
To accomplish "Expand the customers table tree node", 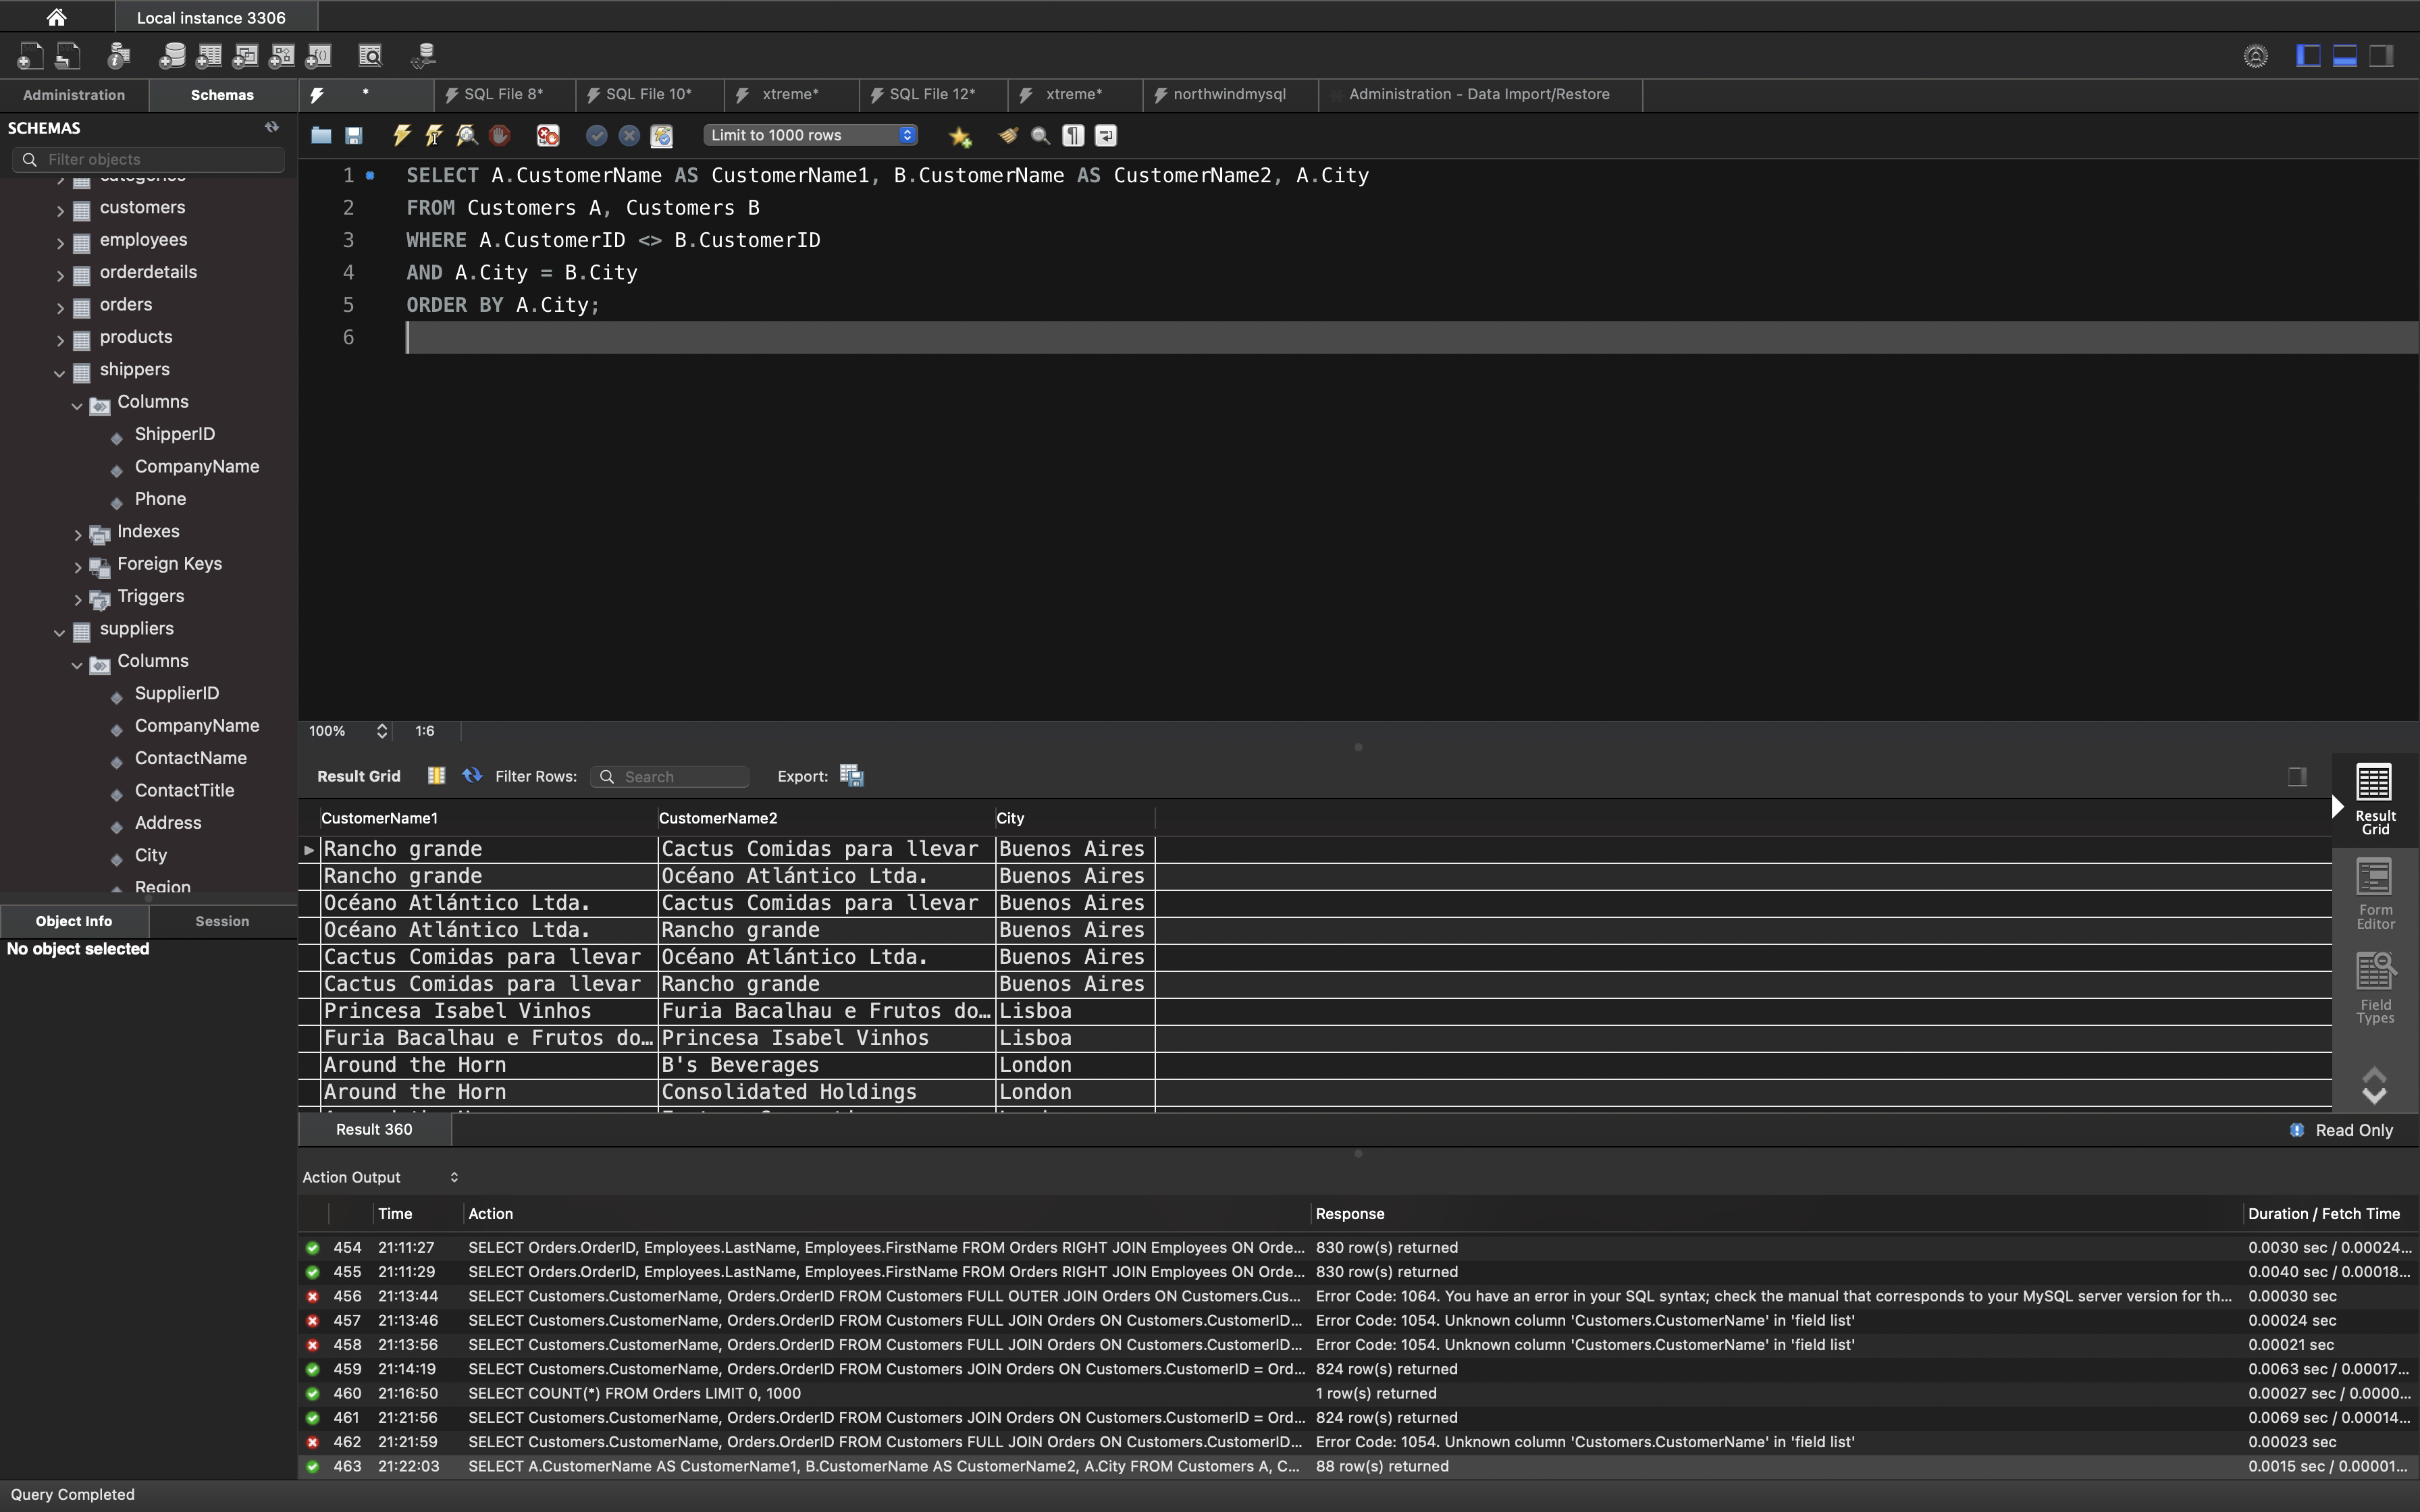I will (x=60, y=210).
